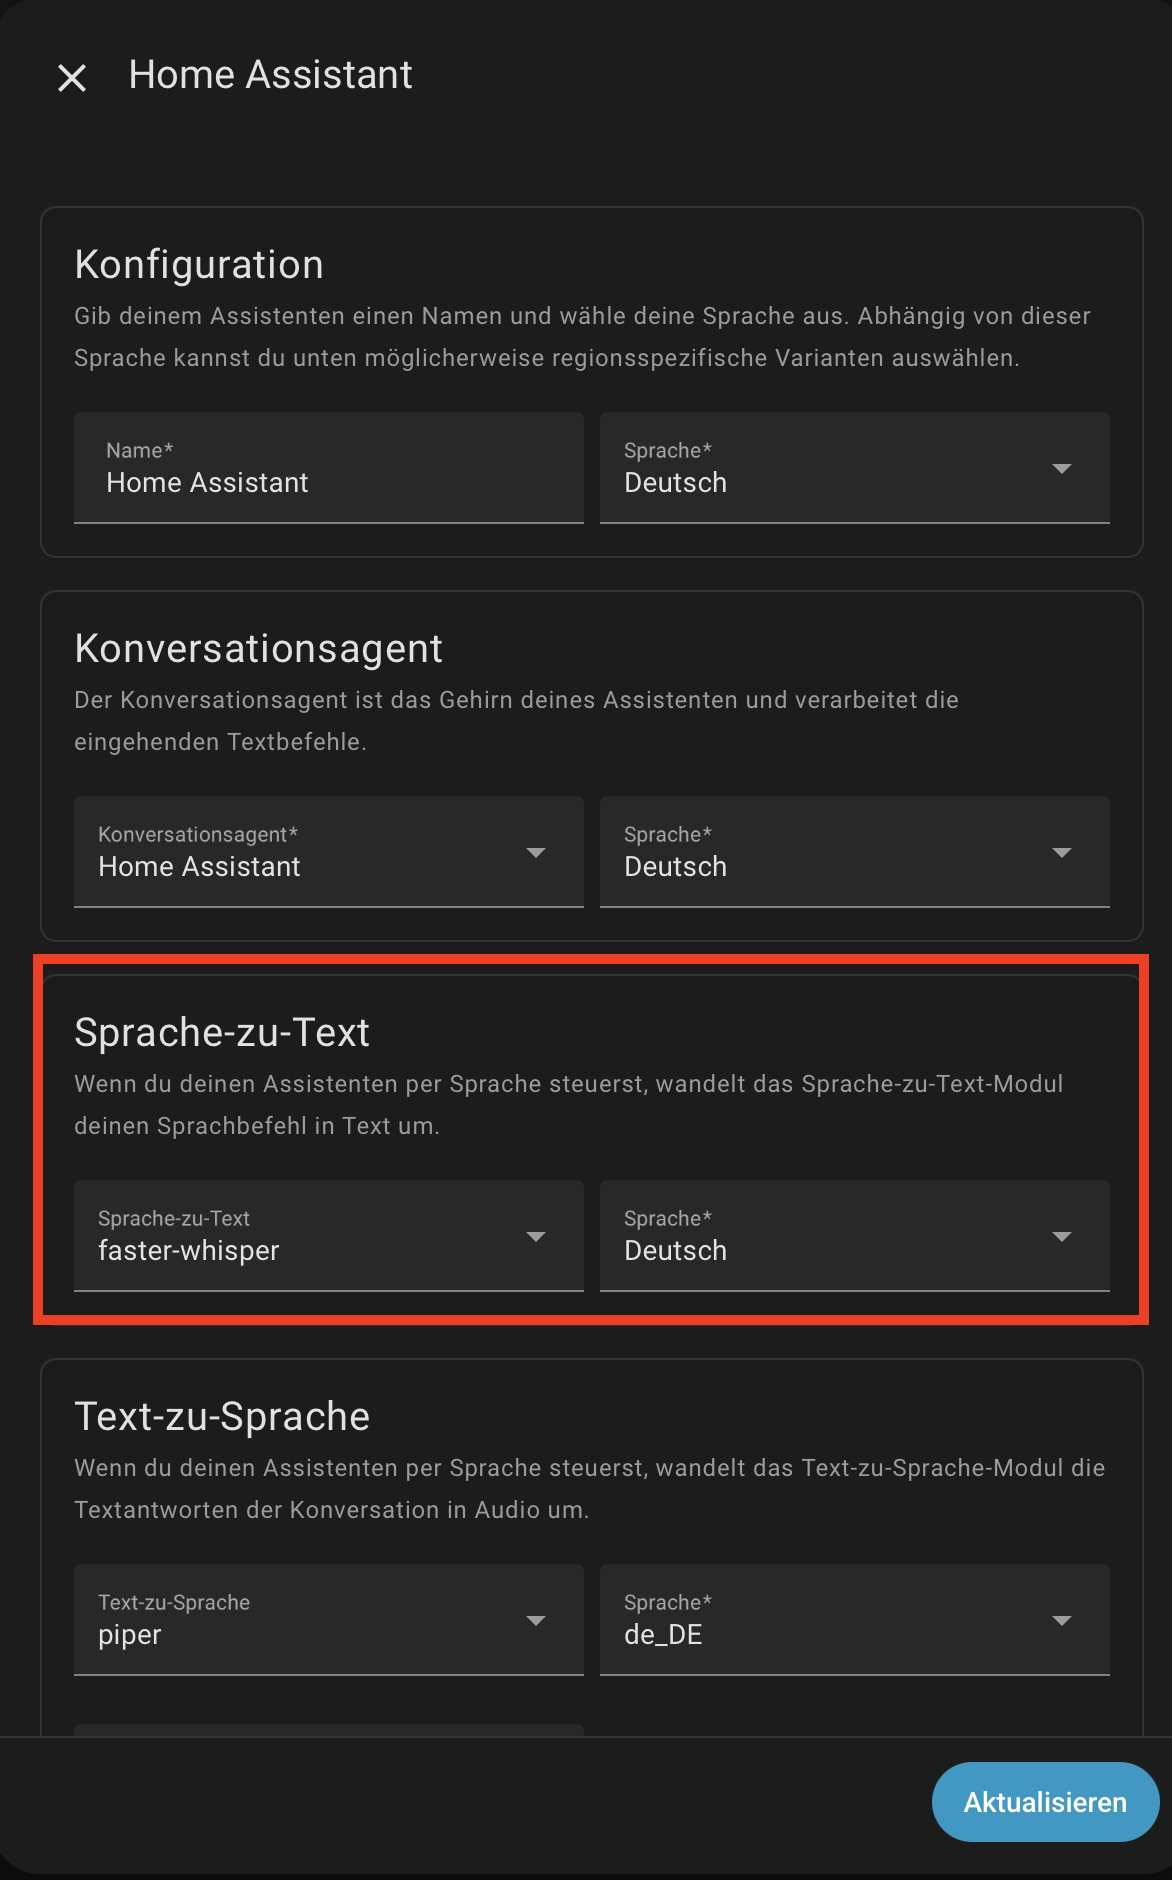Click the arrow icon of Sprache-zu-Text section's Sprache

[1062, 1237]
